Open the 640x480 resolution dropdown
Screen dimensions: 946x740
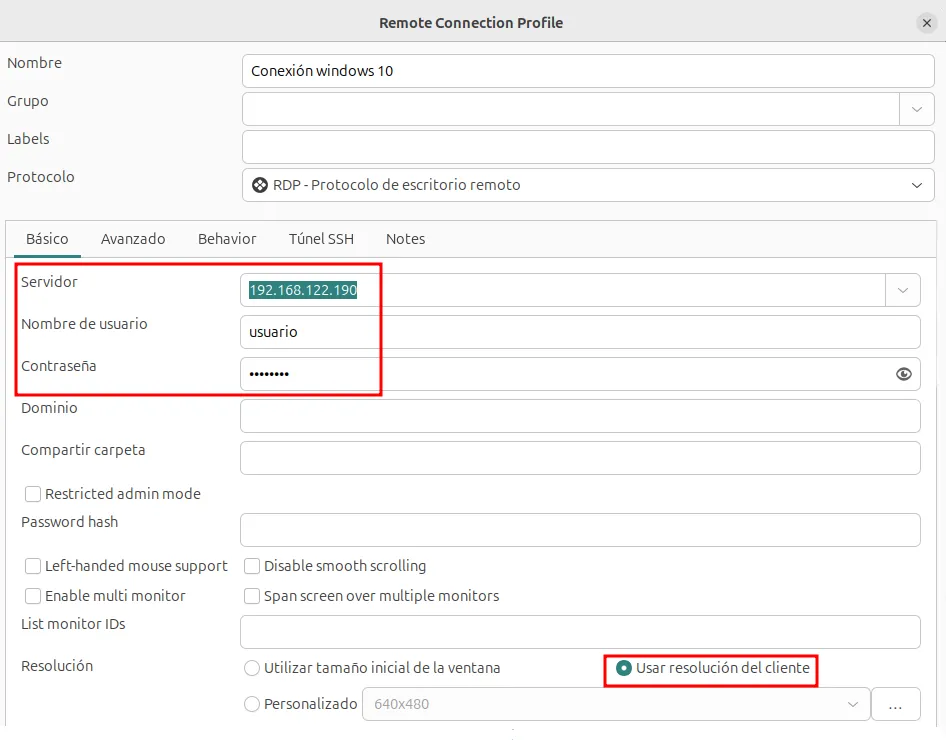pos(852,704)
